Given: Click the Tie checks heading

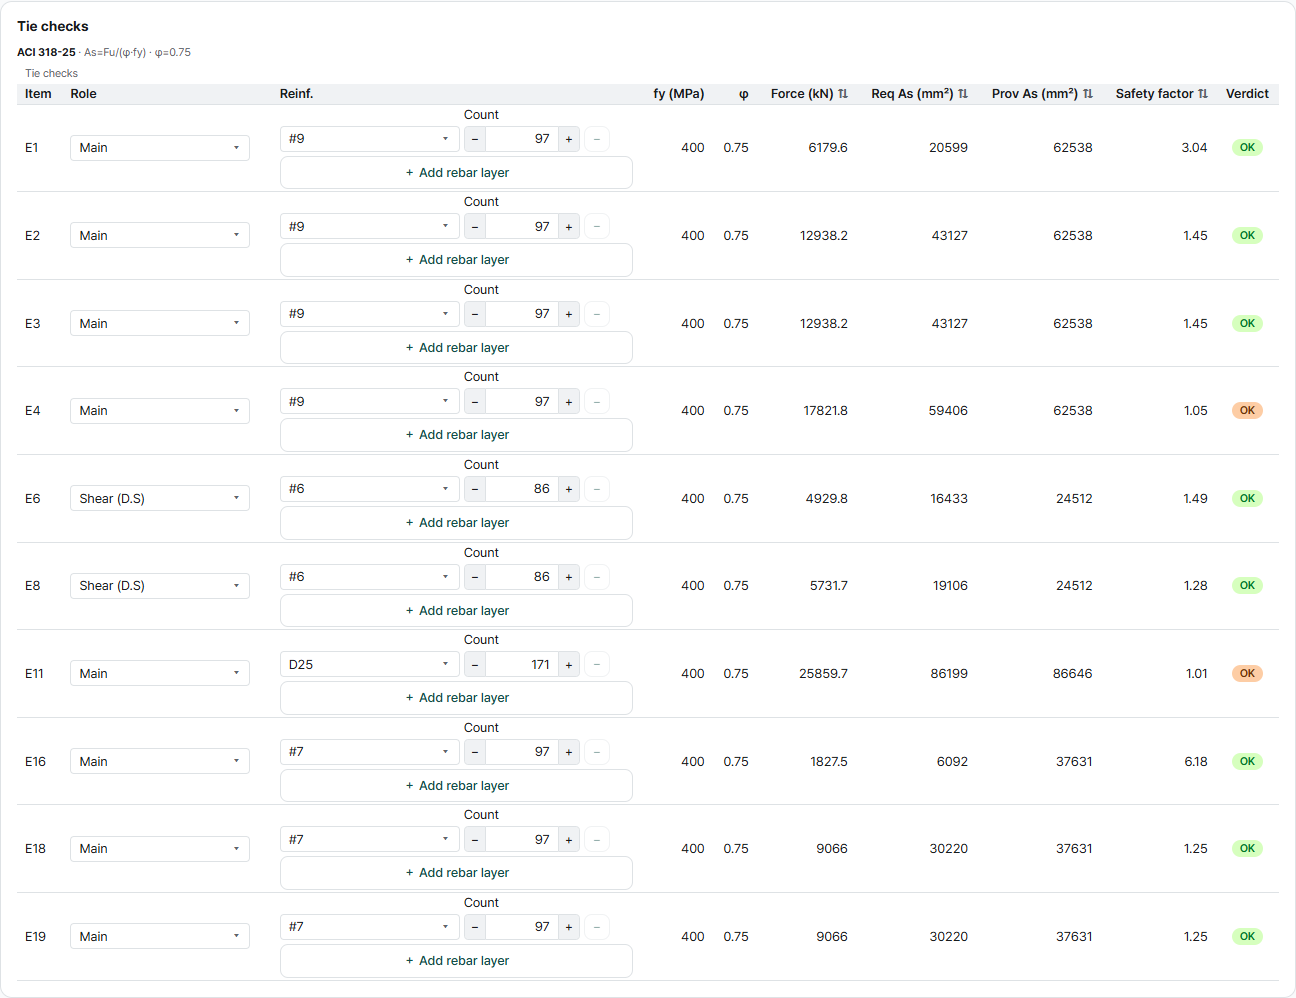Looking at the screenshot, I should [53, 26].
